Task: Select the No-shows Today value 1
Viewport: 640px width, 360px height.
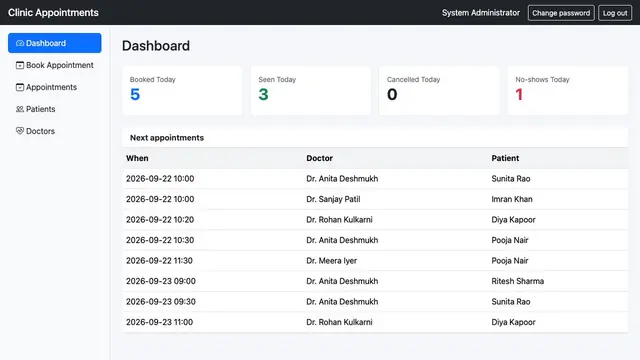Action: tap(519, 95)
